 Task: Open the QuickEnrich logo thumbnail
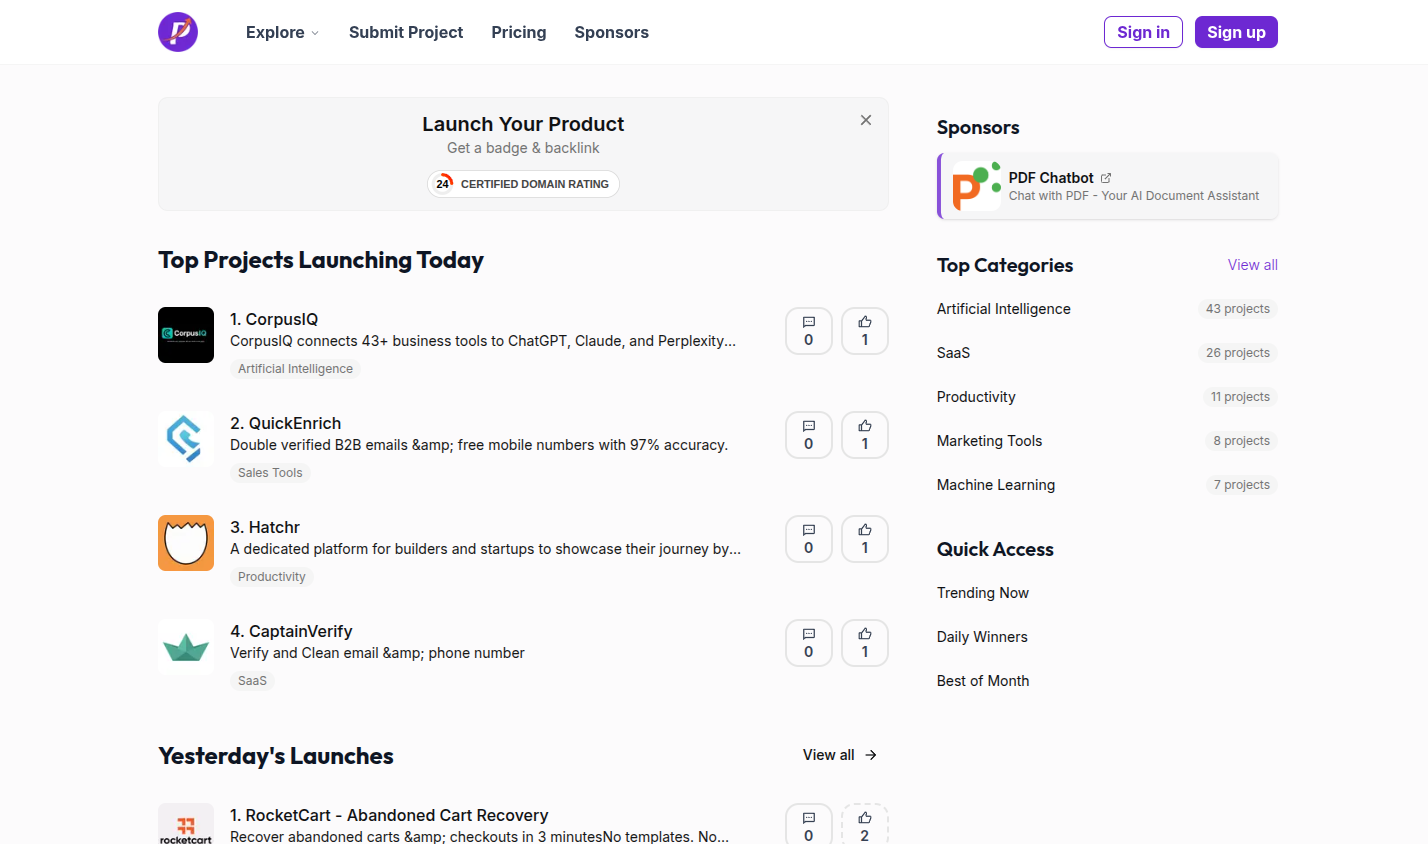[x=186, y=439]
